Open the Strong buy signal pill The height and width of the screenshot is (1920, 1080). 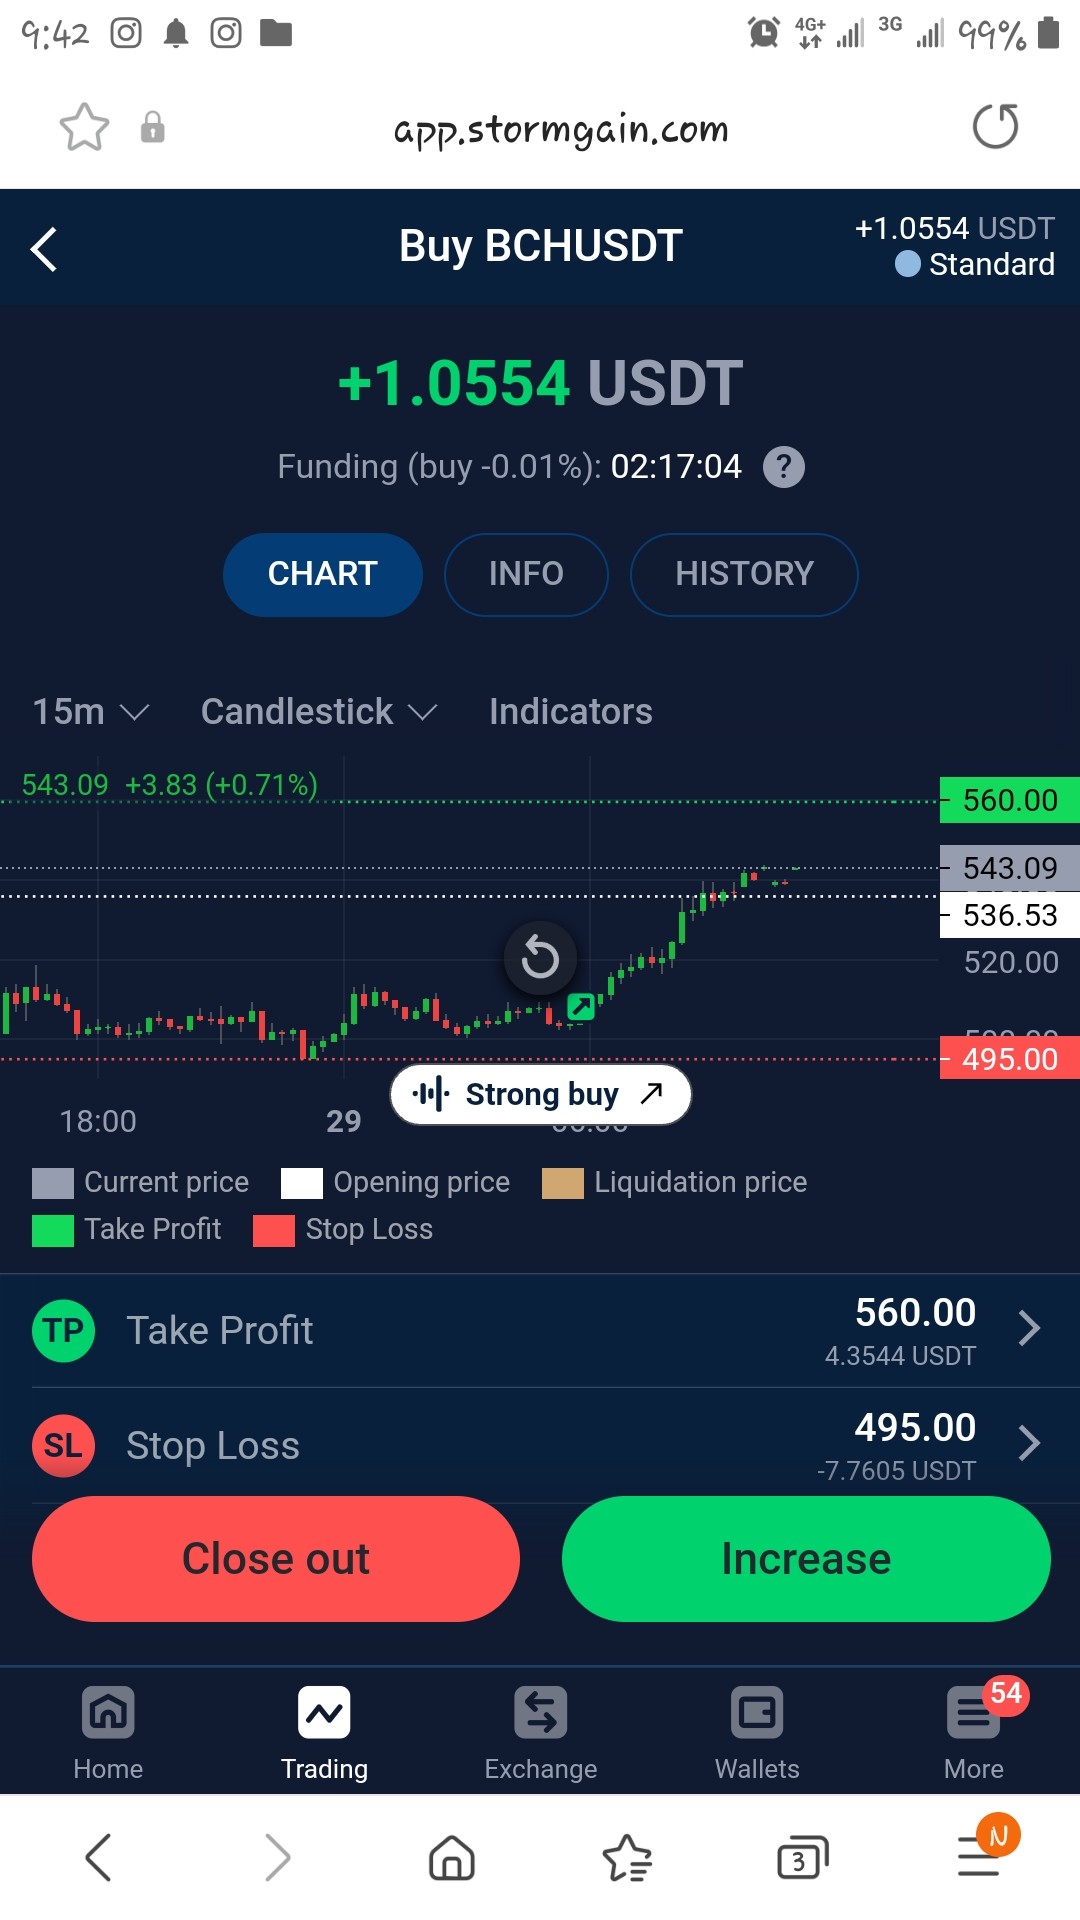[540, 1094]
